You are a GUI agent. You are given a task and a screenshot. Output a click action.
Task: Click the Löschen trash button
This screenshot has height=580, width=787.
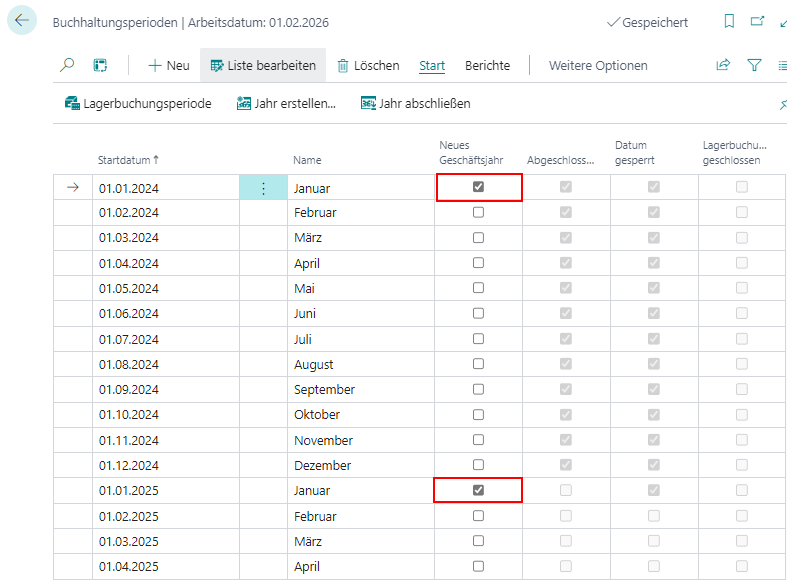pyautogui.click(x=368, y=65)
